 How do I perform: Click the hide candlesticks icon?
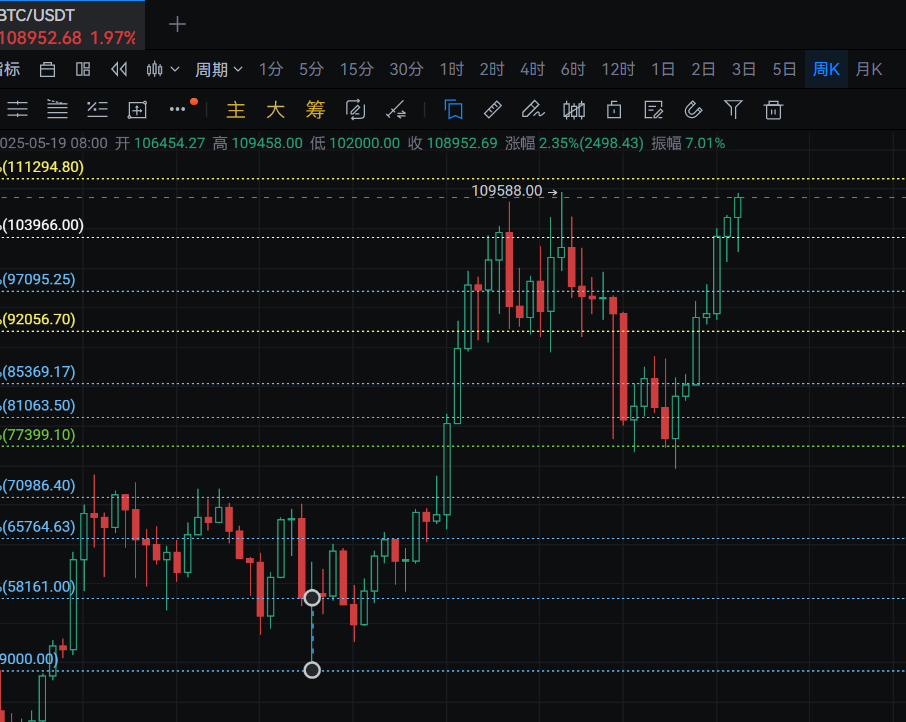[574, 110]
